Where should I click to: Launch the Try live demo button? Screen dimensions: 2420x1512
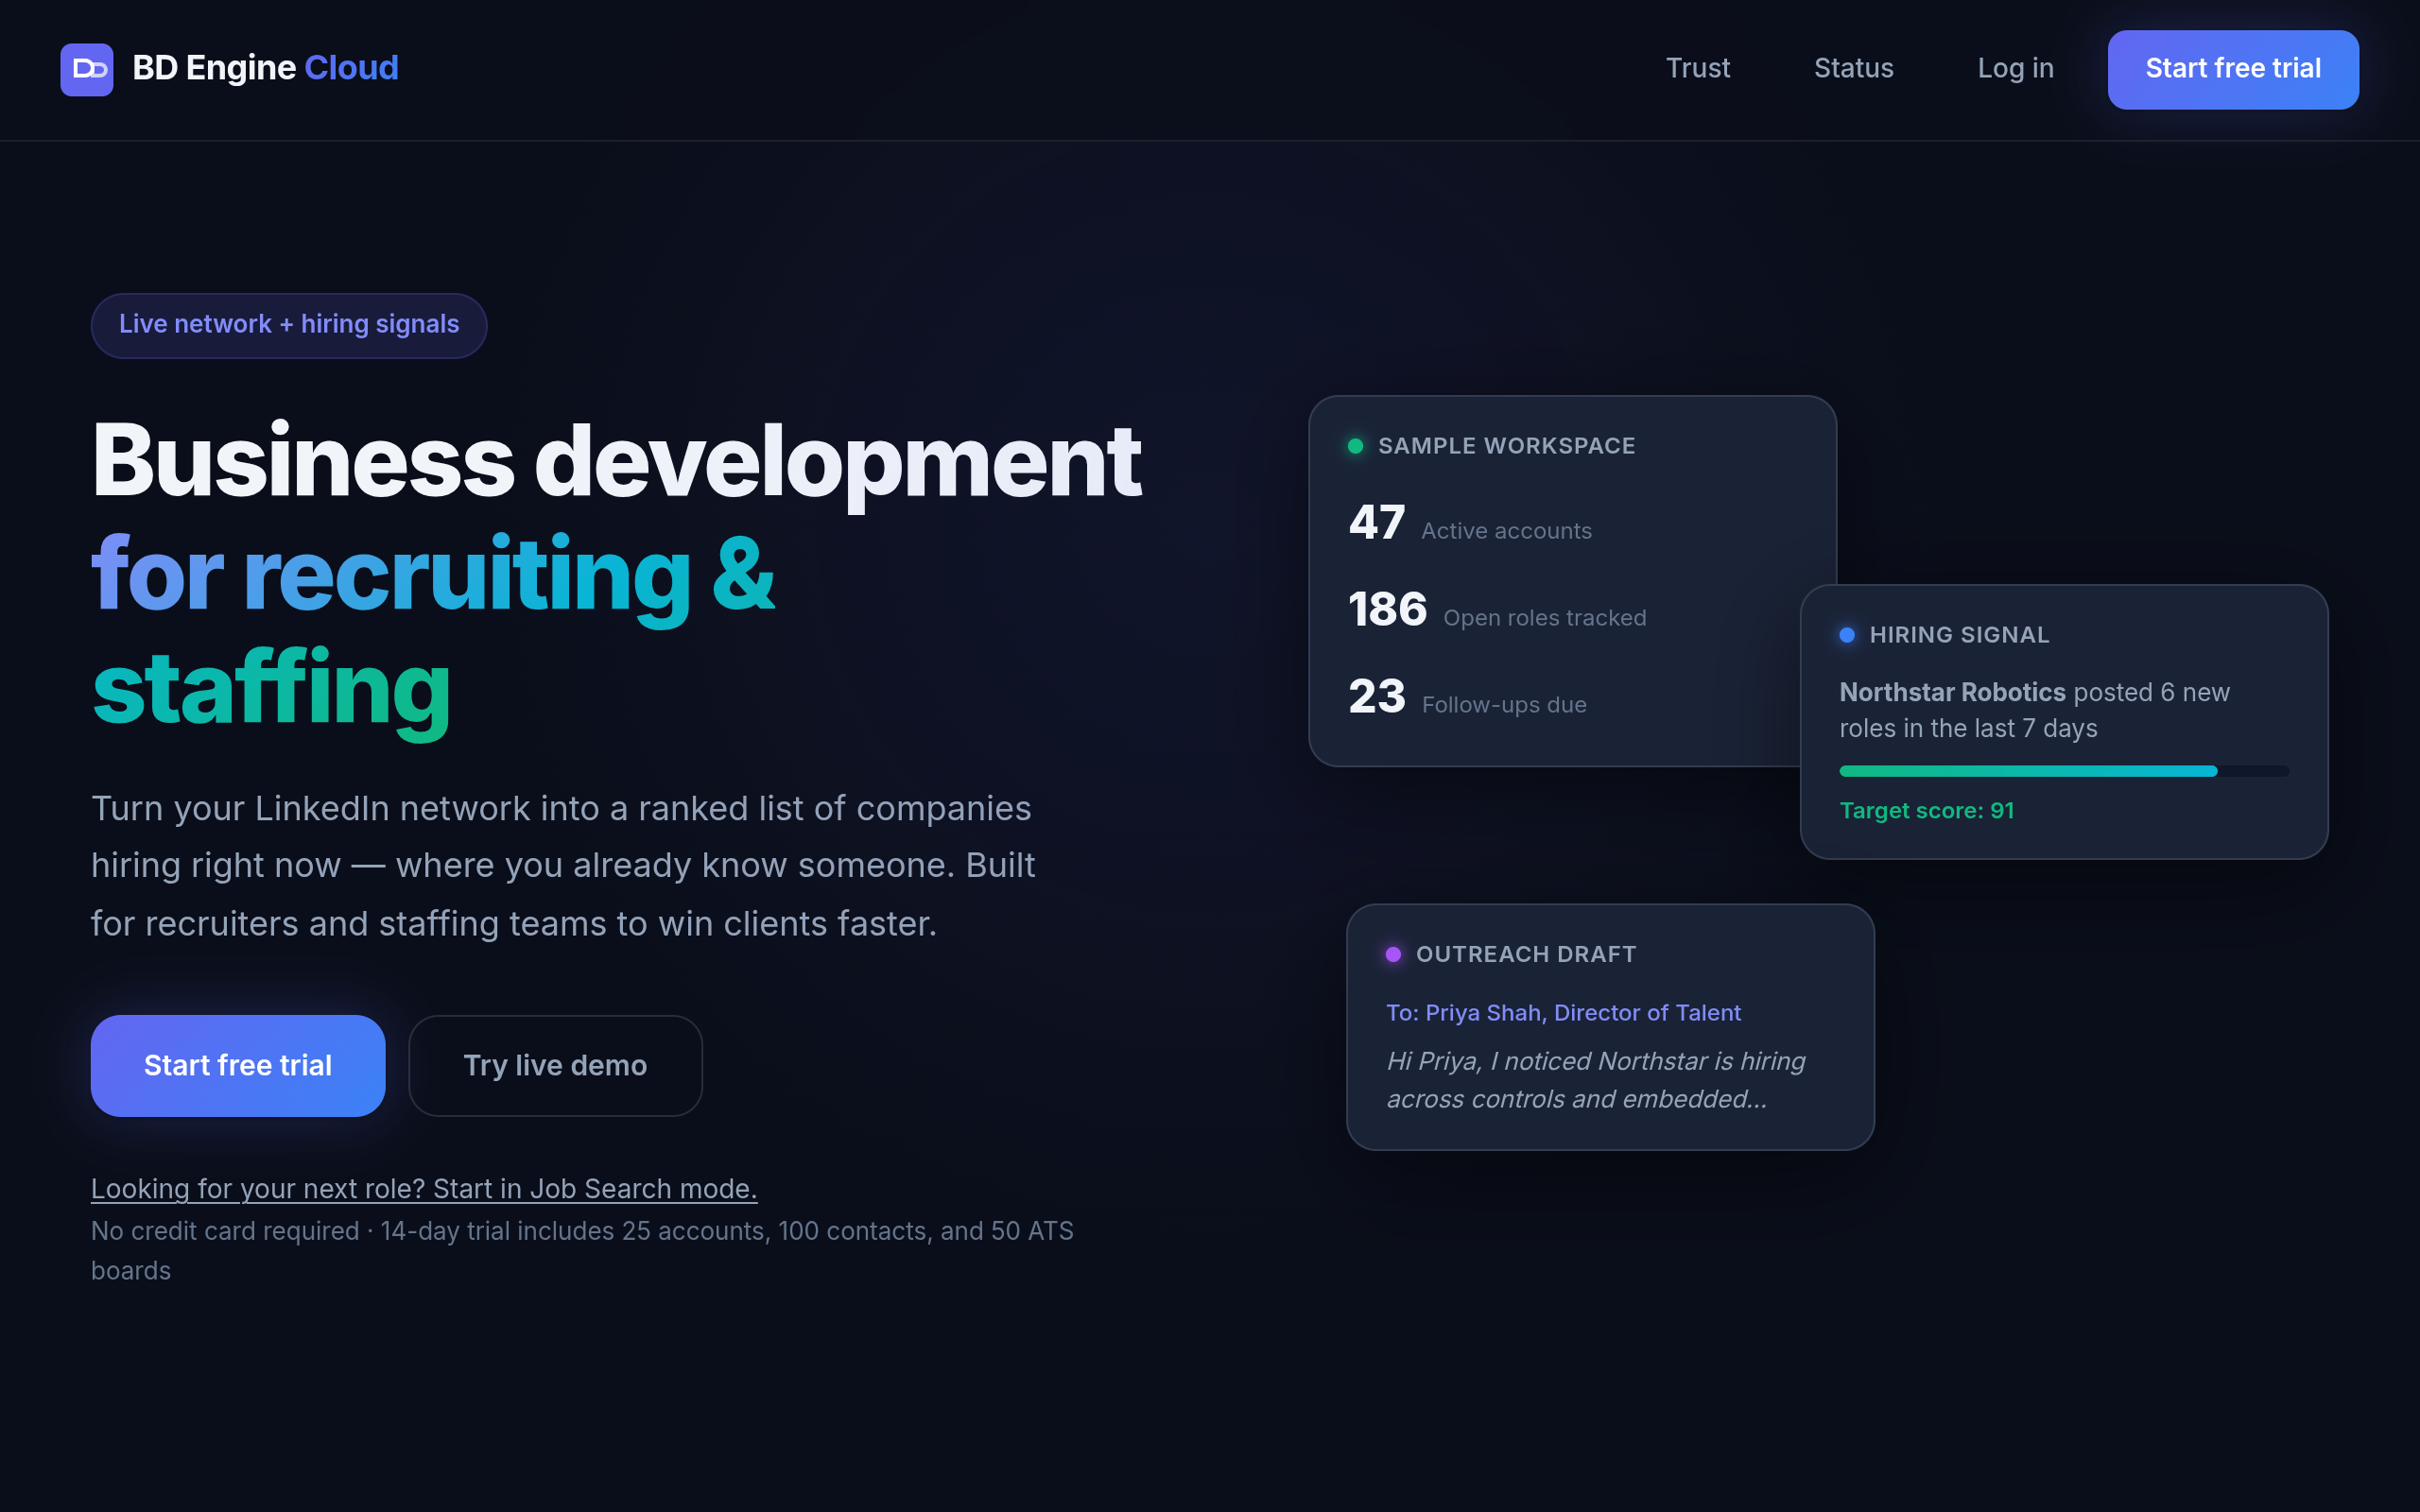[x=555, y=1065]
